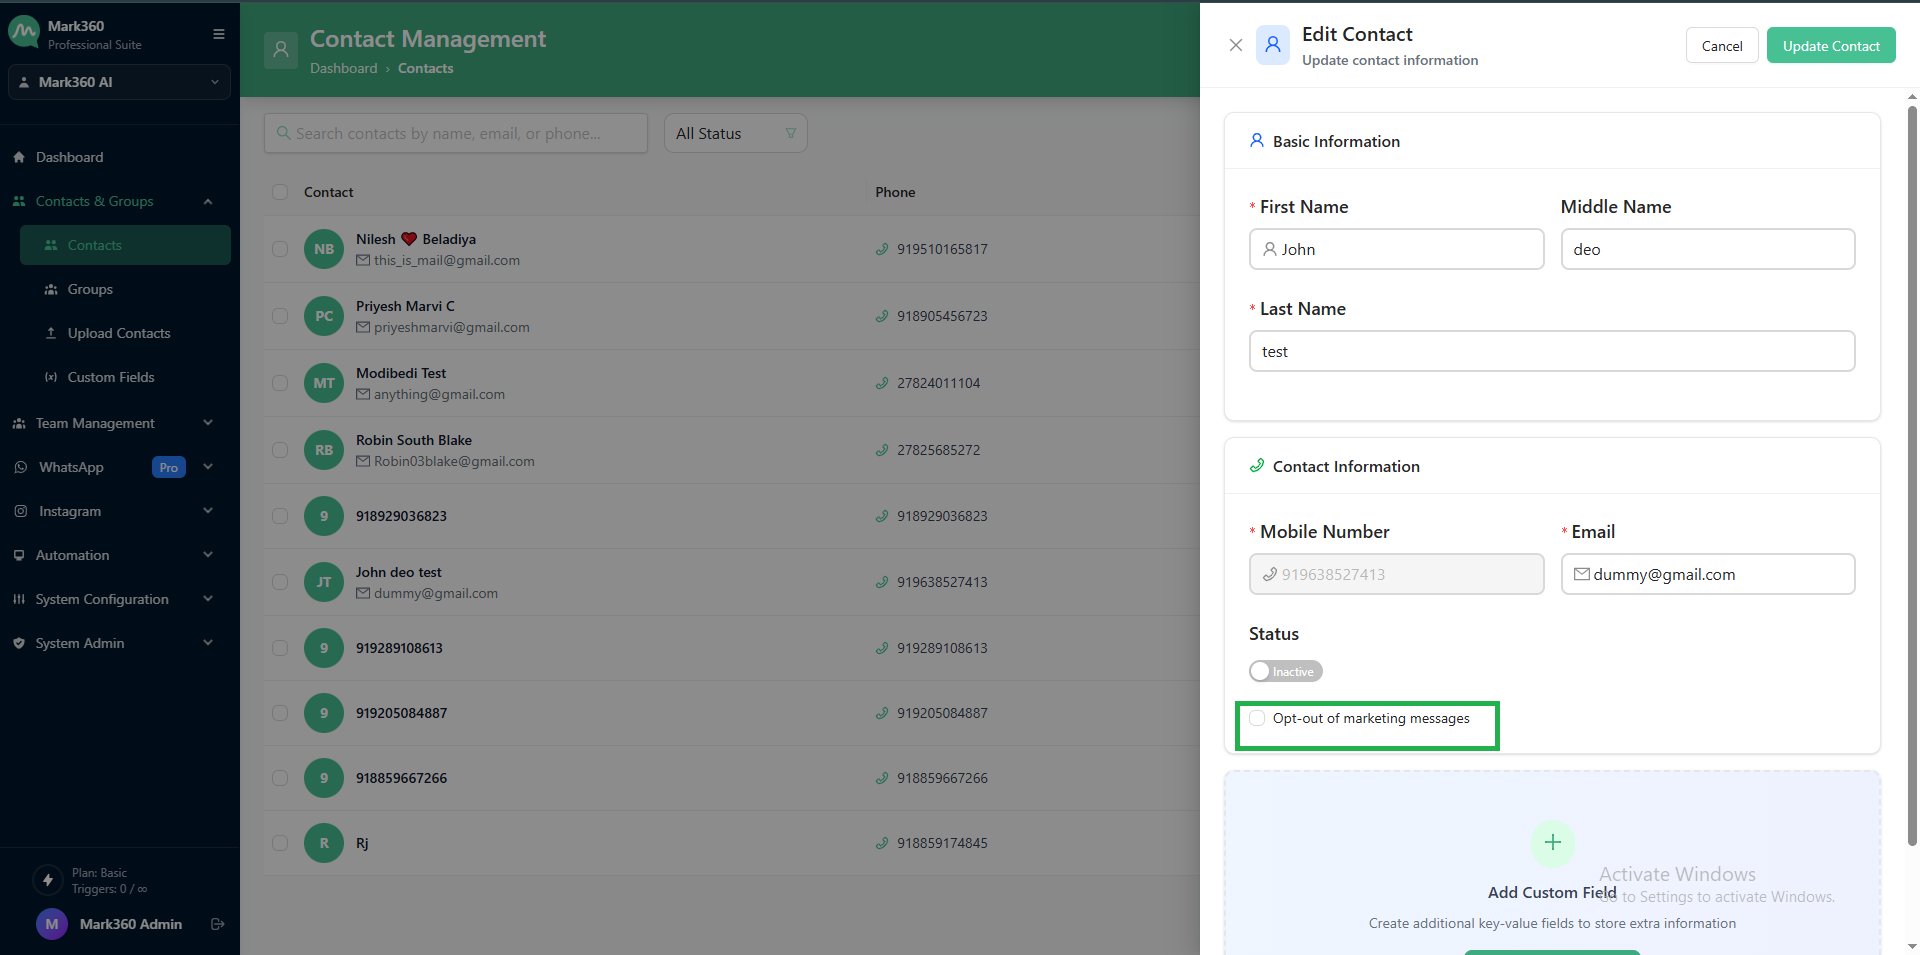This screenshot has height=955, width=1920.
Task: Click the purple M user avatar
Action: pos(52,924)
